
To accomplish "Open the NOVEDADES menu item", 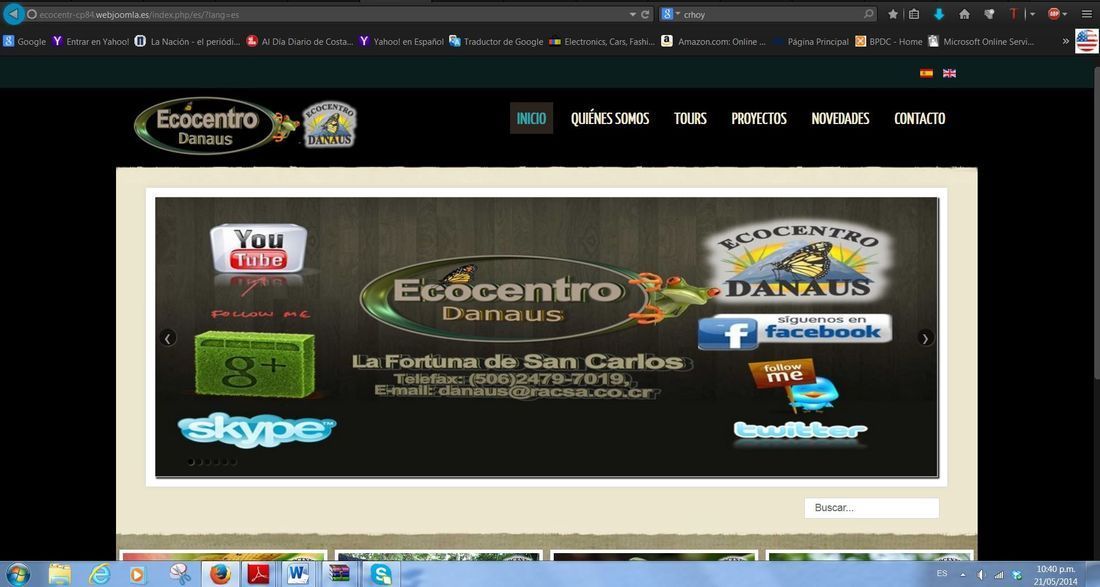I will tap(840, 119).
